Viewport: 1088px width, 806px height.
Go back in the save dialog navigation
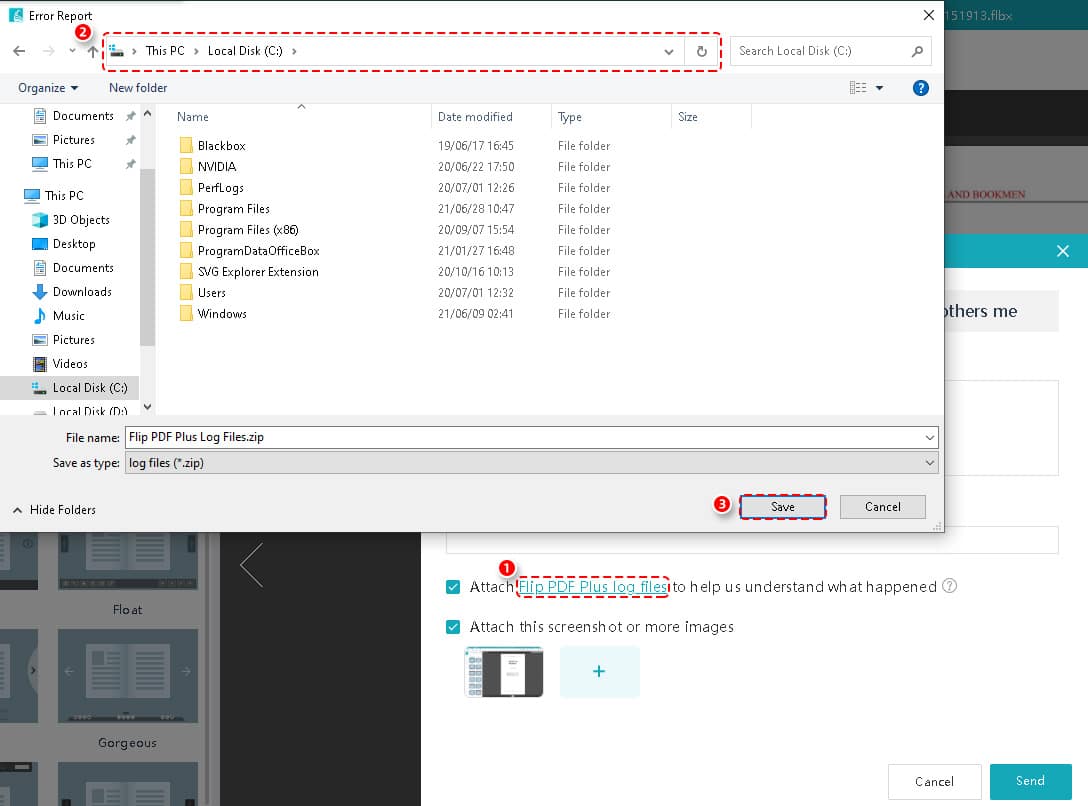pos(19,51)
